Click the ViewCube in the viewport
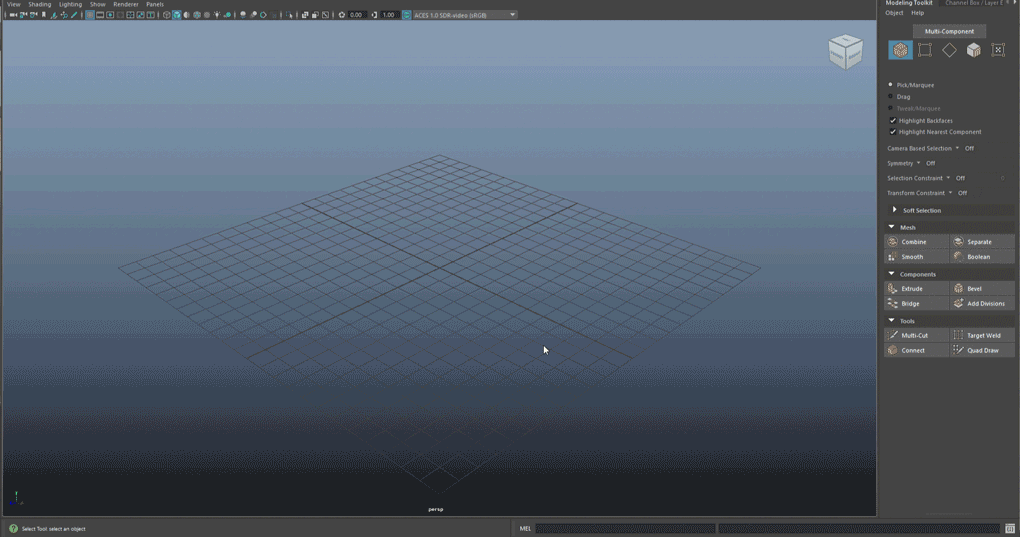The image size is (1020, 537). coord(845,51)
